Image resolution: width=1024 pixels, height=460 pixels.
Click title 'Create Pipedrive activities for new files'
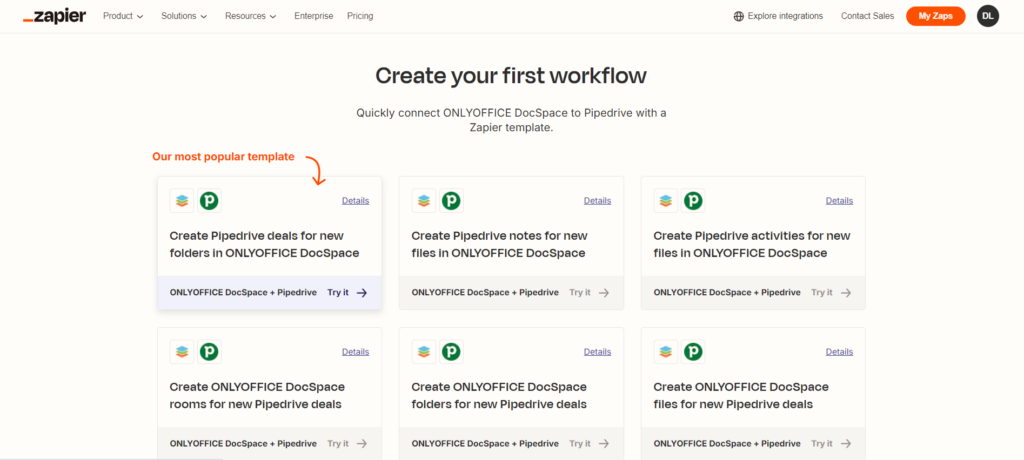pos(752,244)
